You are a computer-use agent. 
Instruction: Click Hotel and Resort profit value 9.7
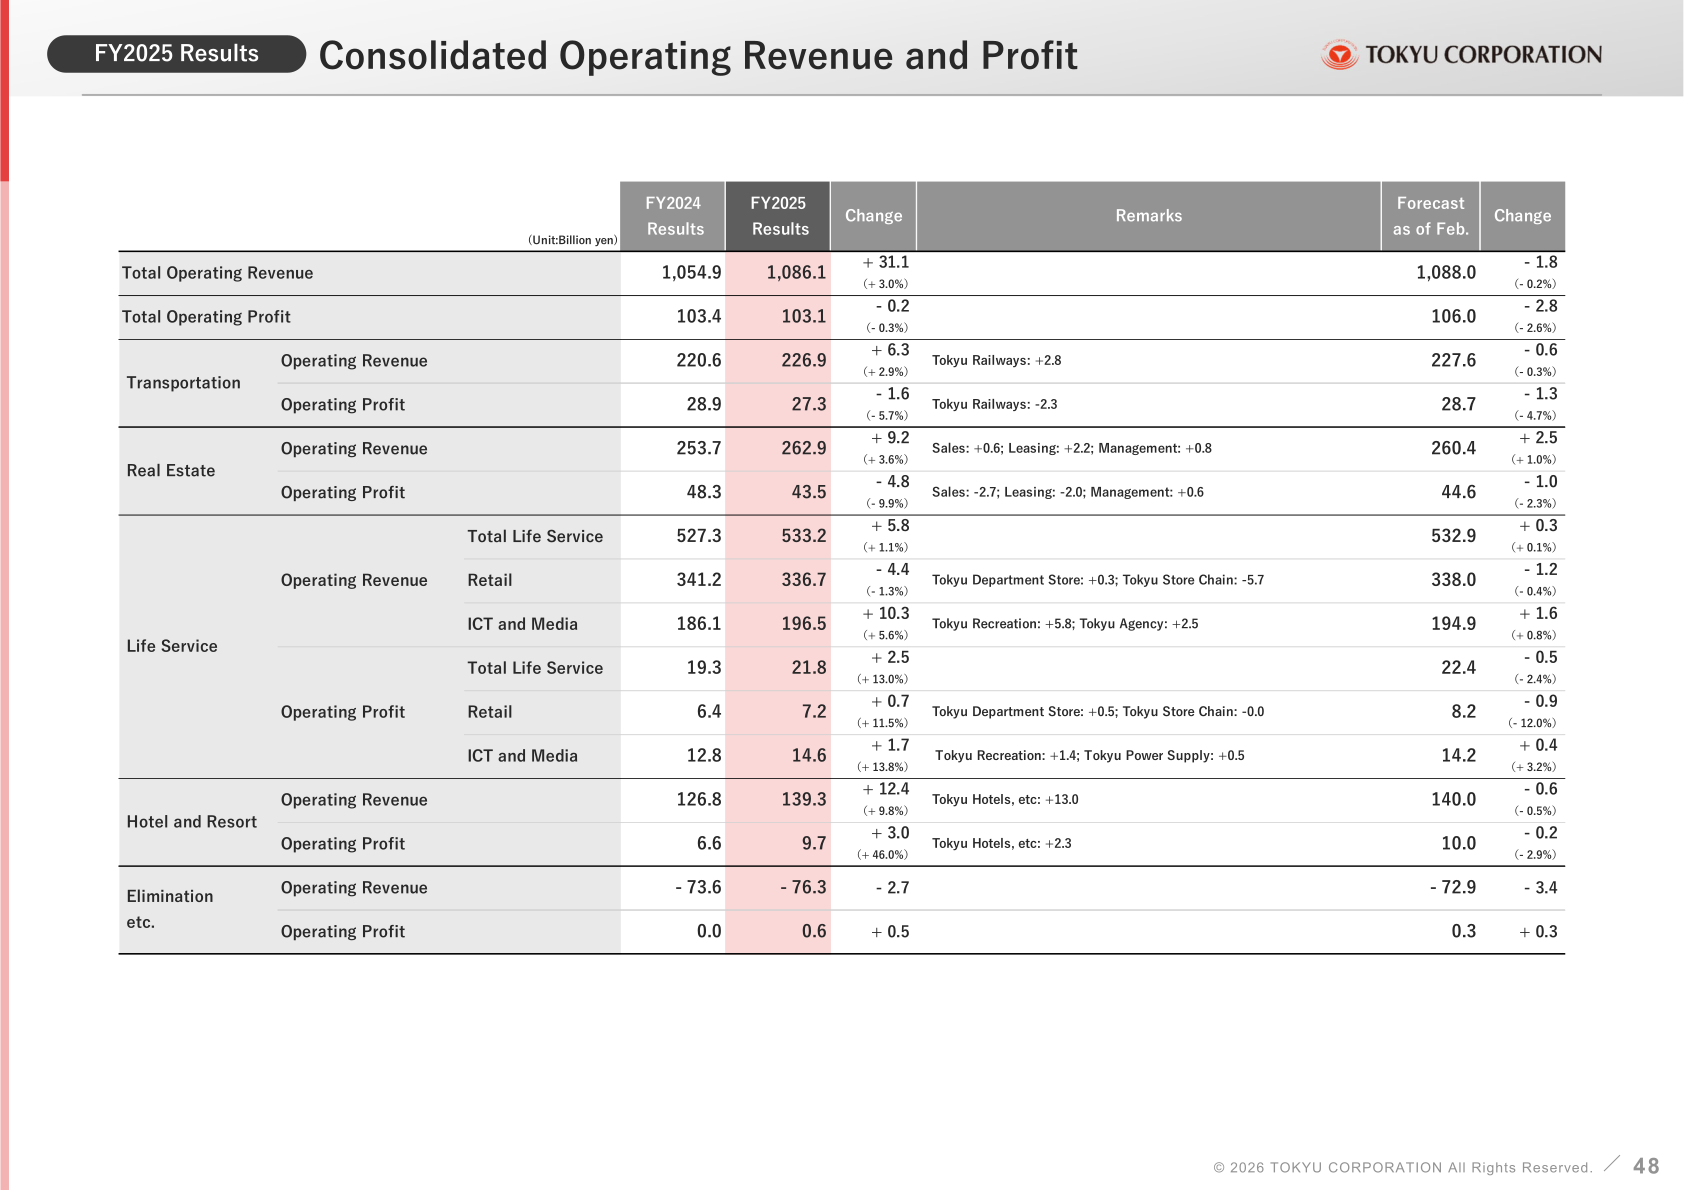coord(814,845)
